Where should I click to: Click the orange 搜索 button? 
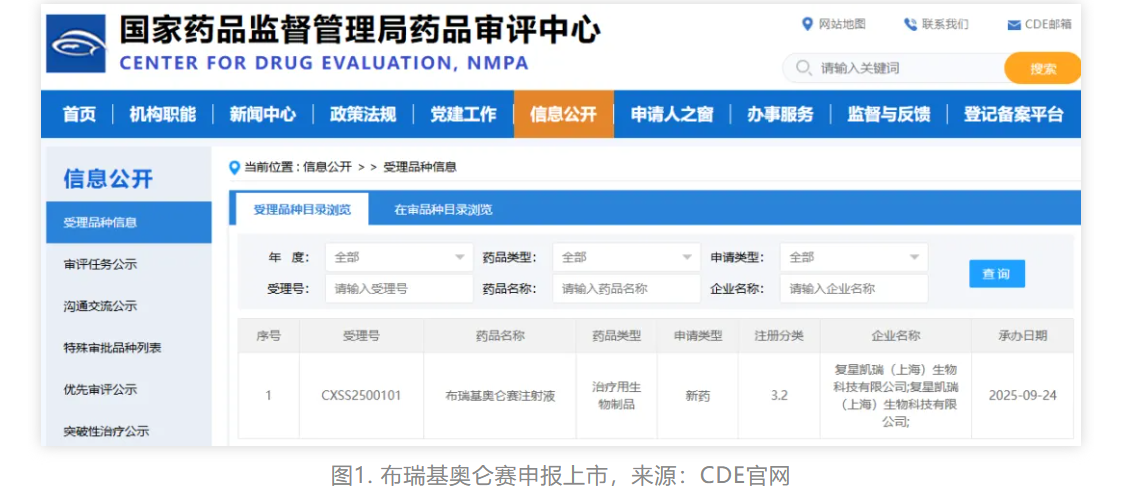pyautogui.click(x=1042, y=68)
